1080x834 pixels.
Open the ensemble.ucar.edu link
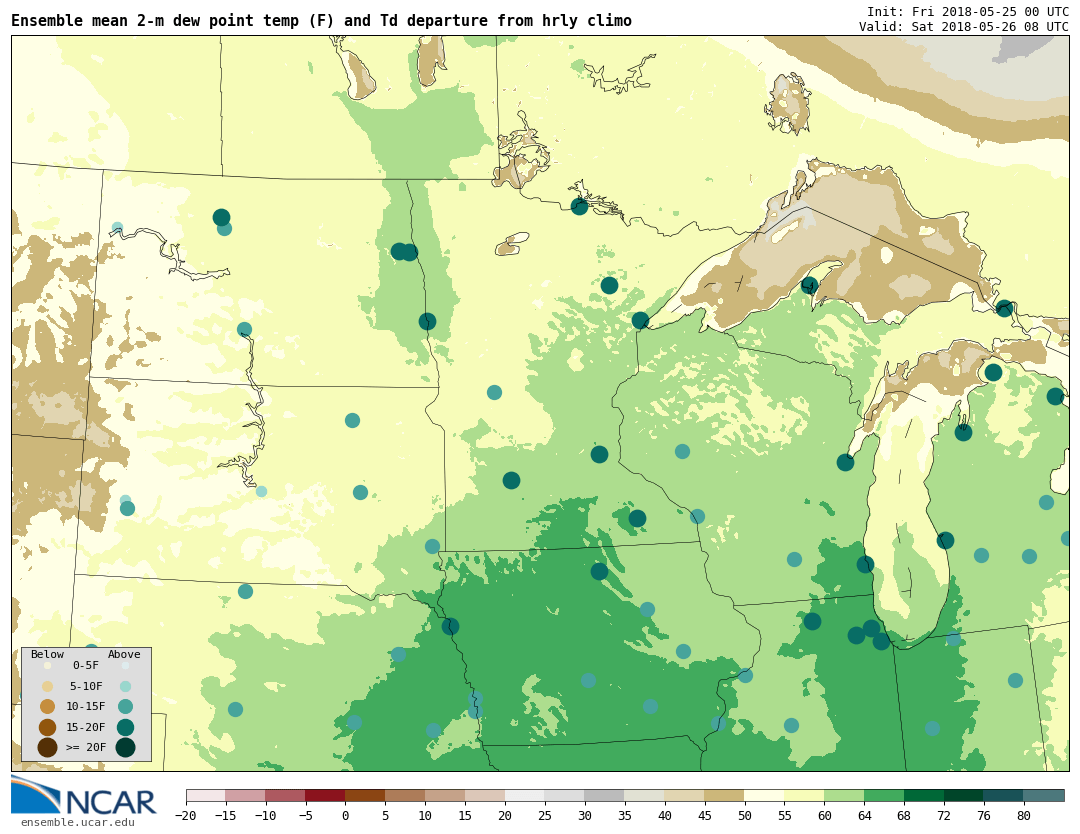coord(77,823)
